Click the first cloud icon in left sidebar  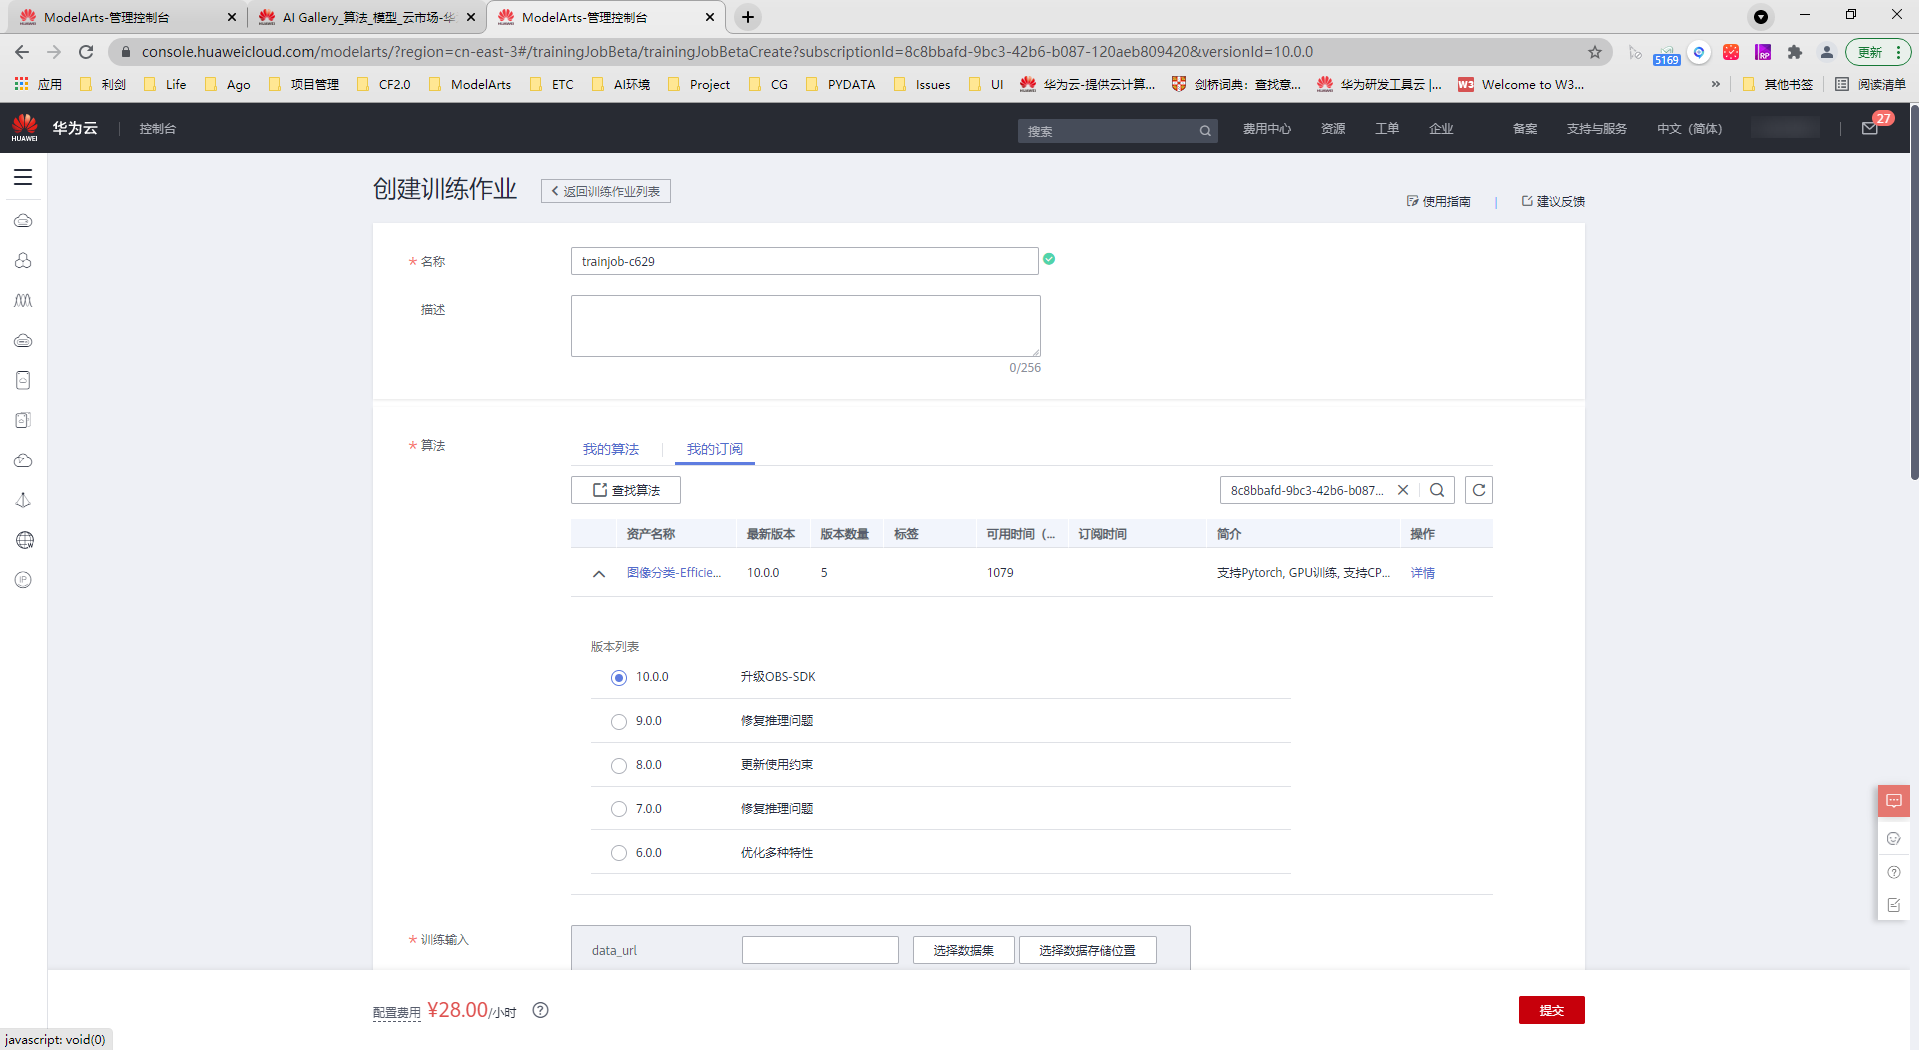24,221
